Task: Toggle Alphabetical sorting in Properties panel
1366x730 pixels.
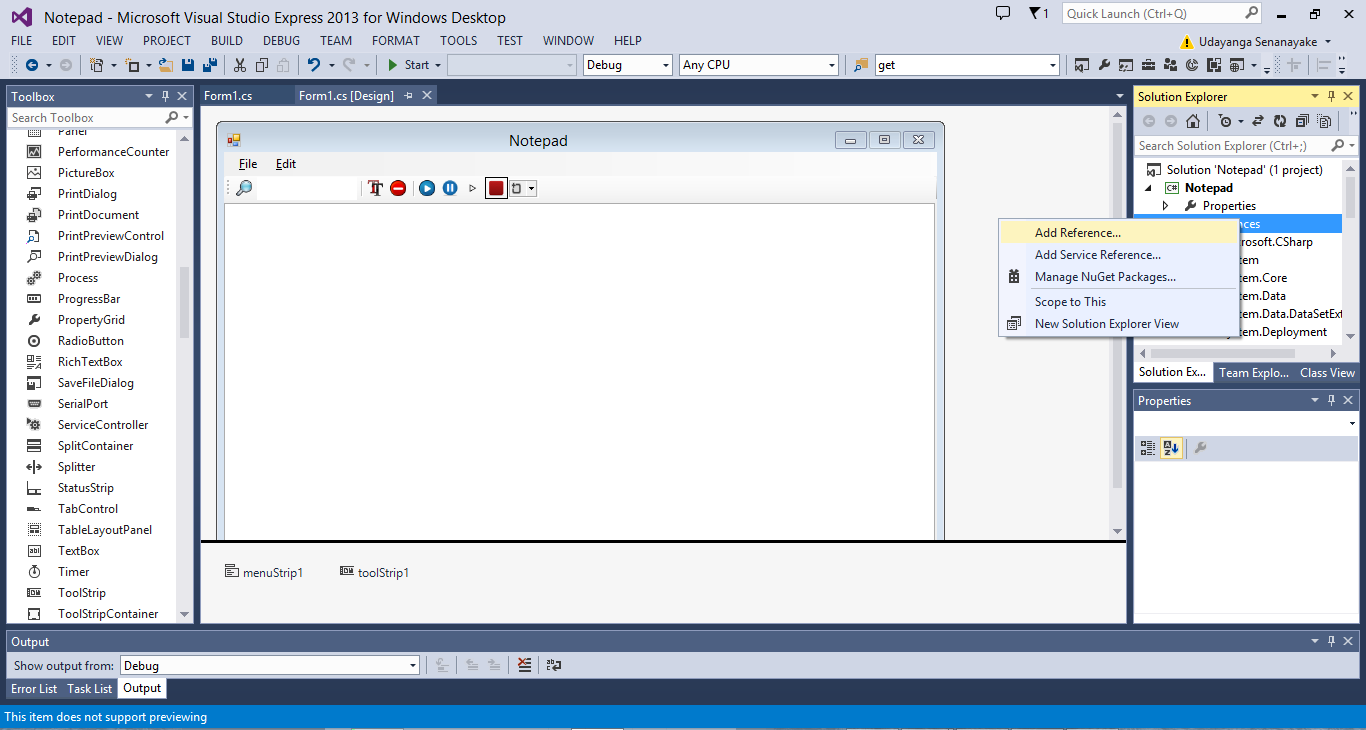Action: tap(1171, 448)
